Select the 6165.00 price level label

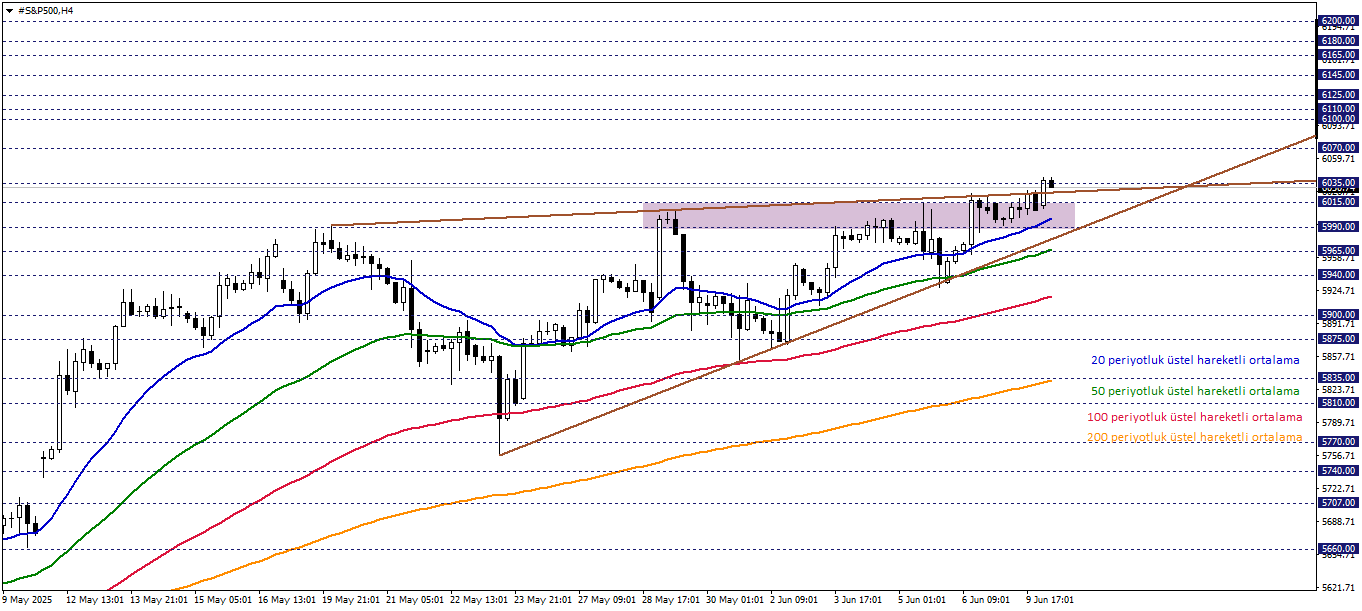point(1337,54)
